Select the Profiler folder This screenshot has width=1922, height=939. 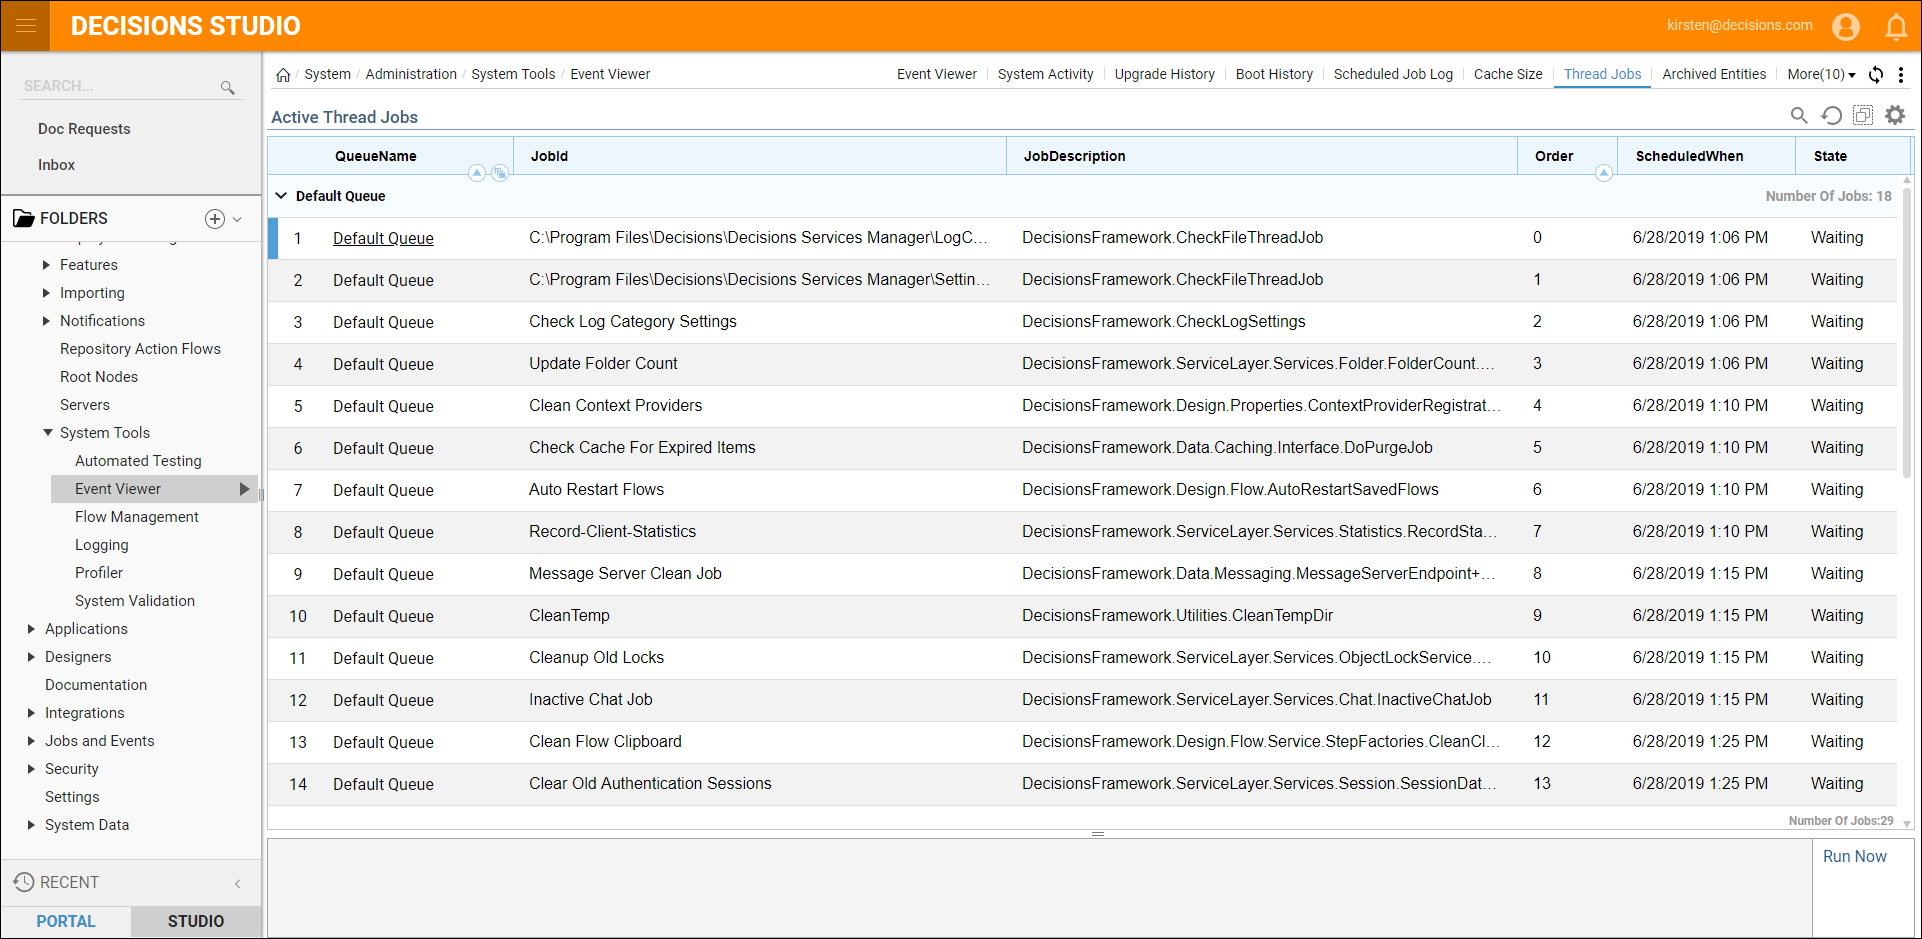tap(99, 573)
